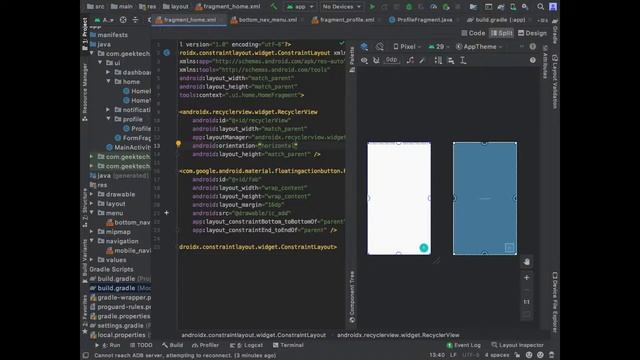Toggle the Project tool window tab
The height and width of the screenshot is (360, 640).
coord(84,33)
